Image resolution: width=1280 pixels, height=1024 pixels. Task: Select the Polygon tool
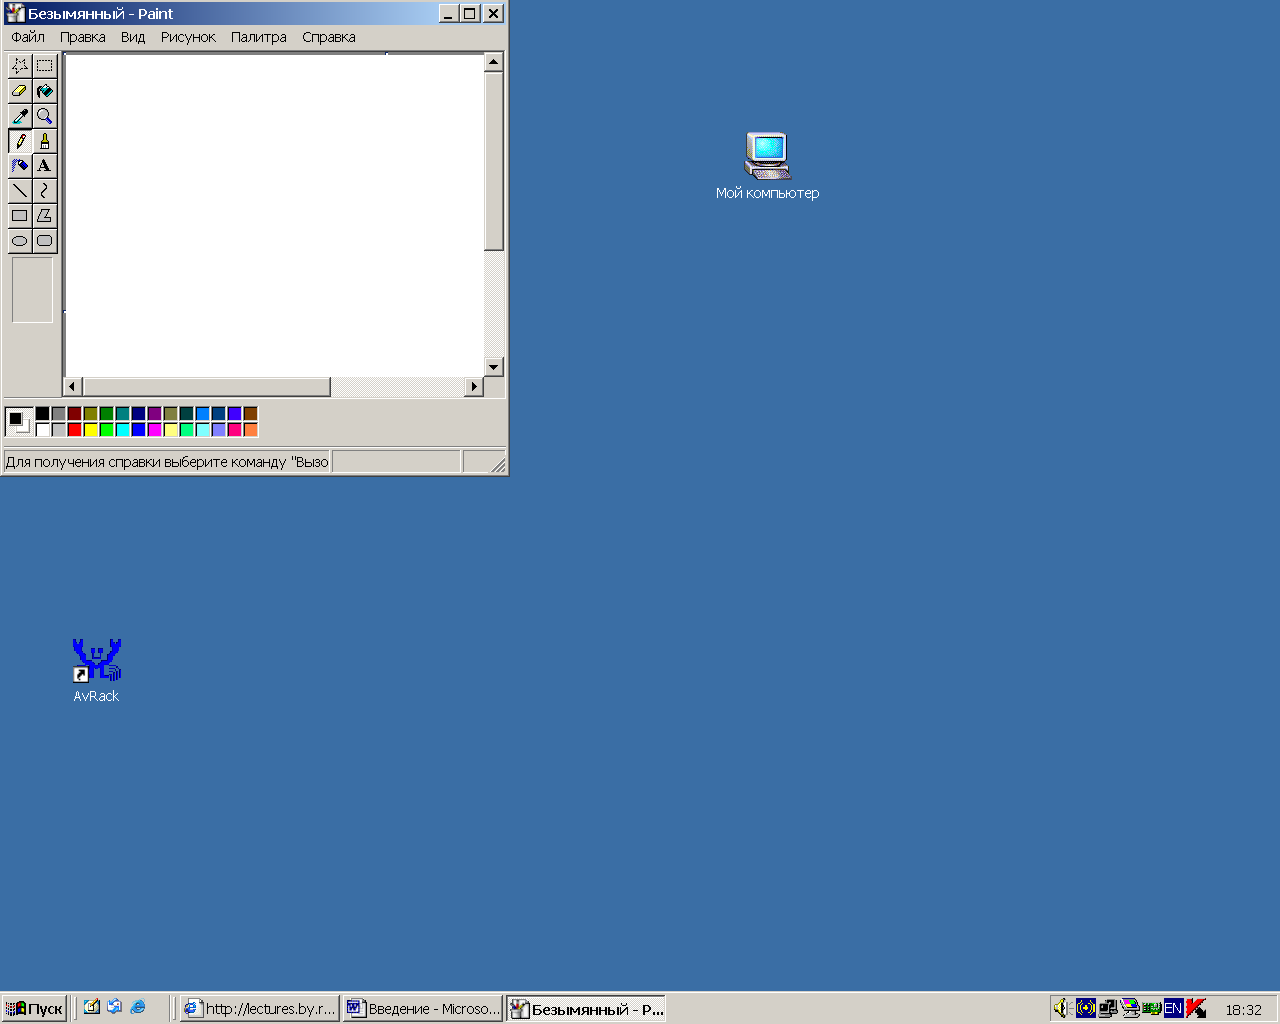pyautogui.click(x=45, y=216)
